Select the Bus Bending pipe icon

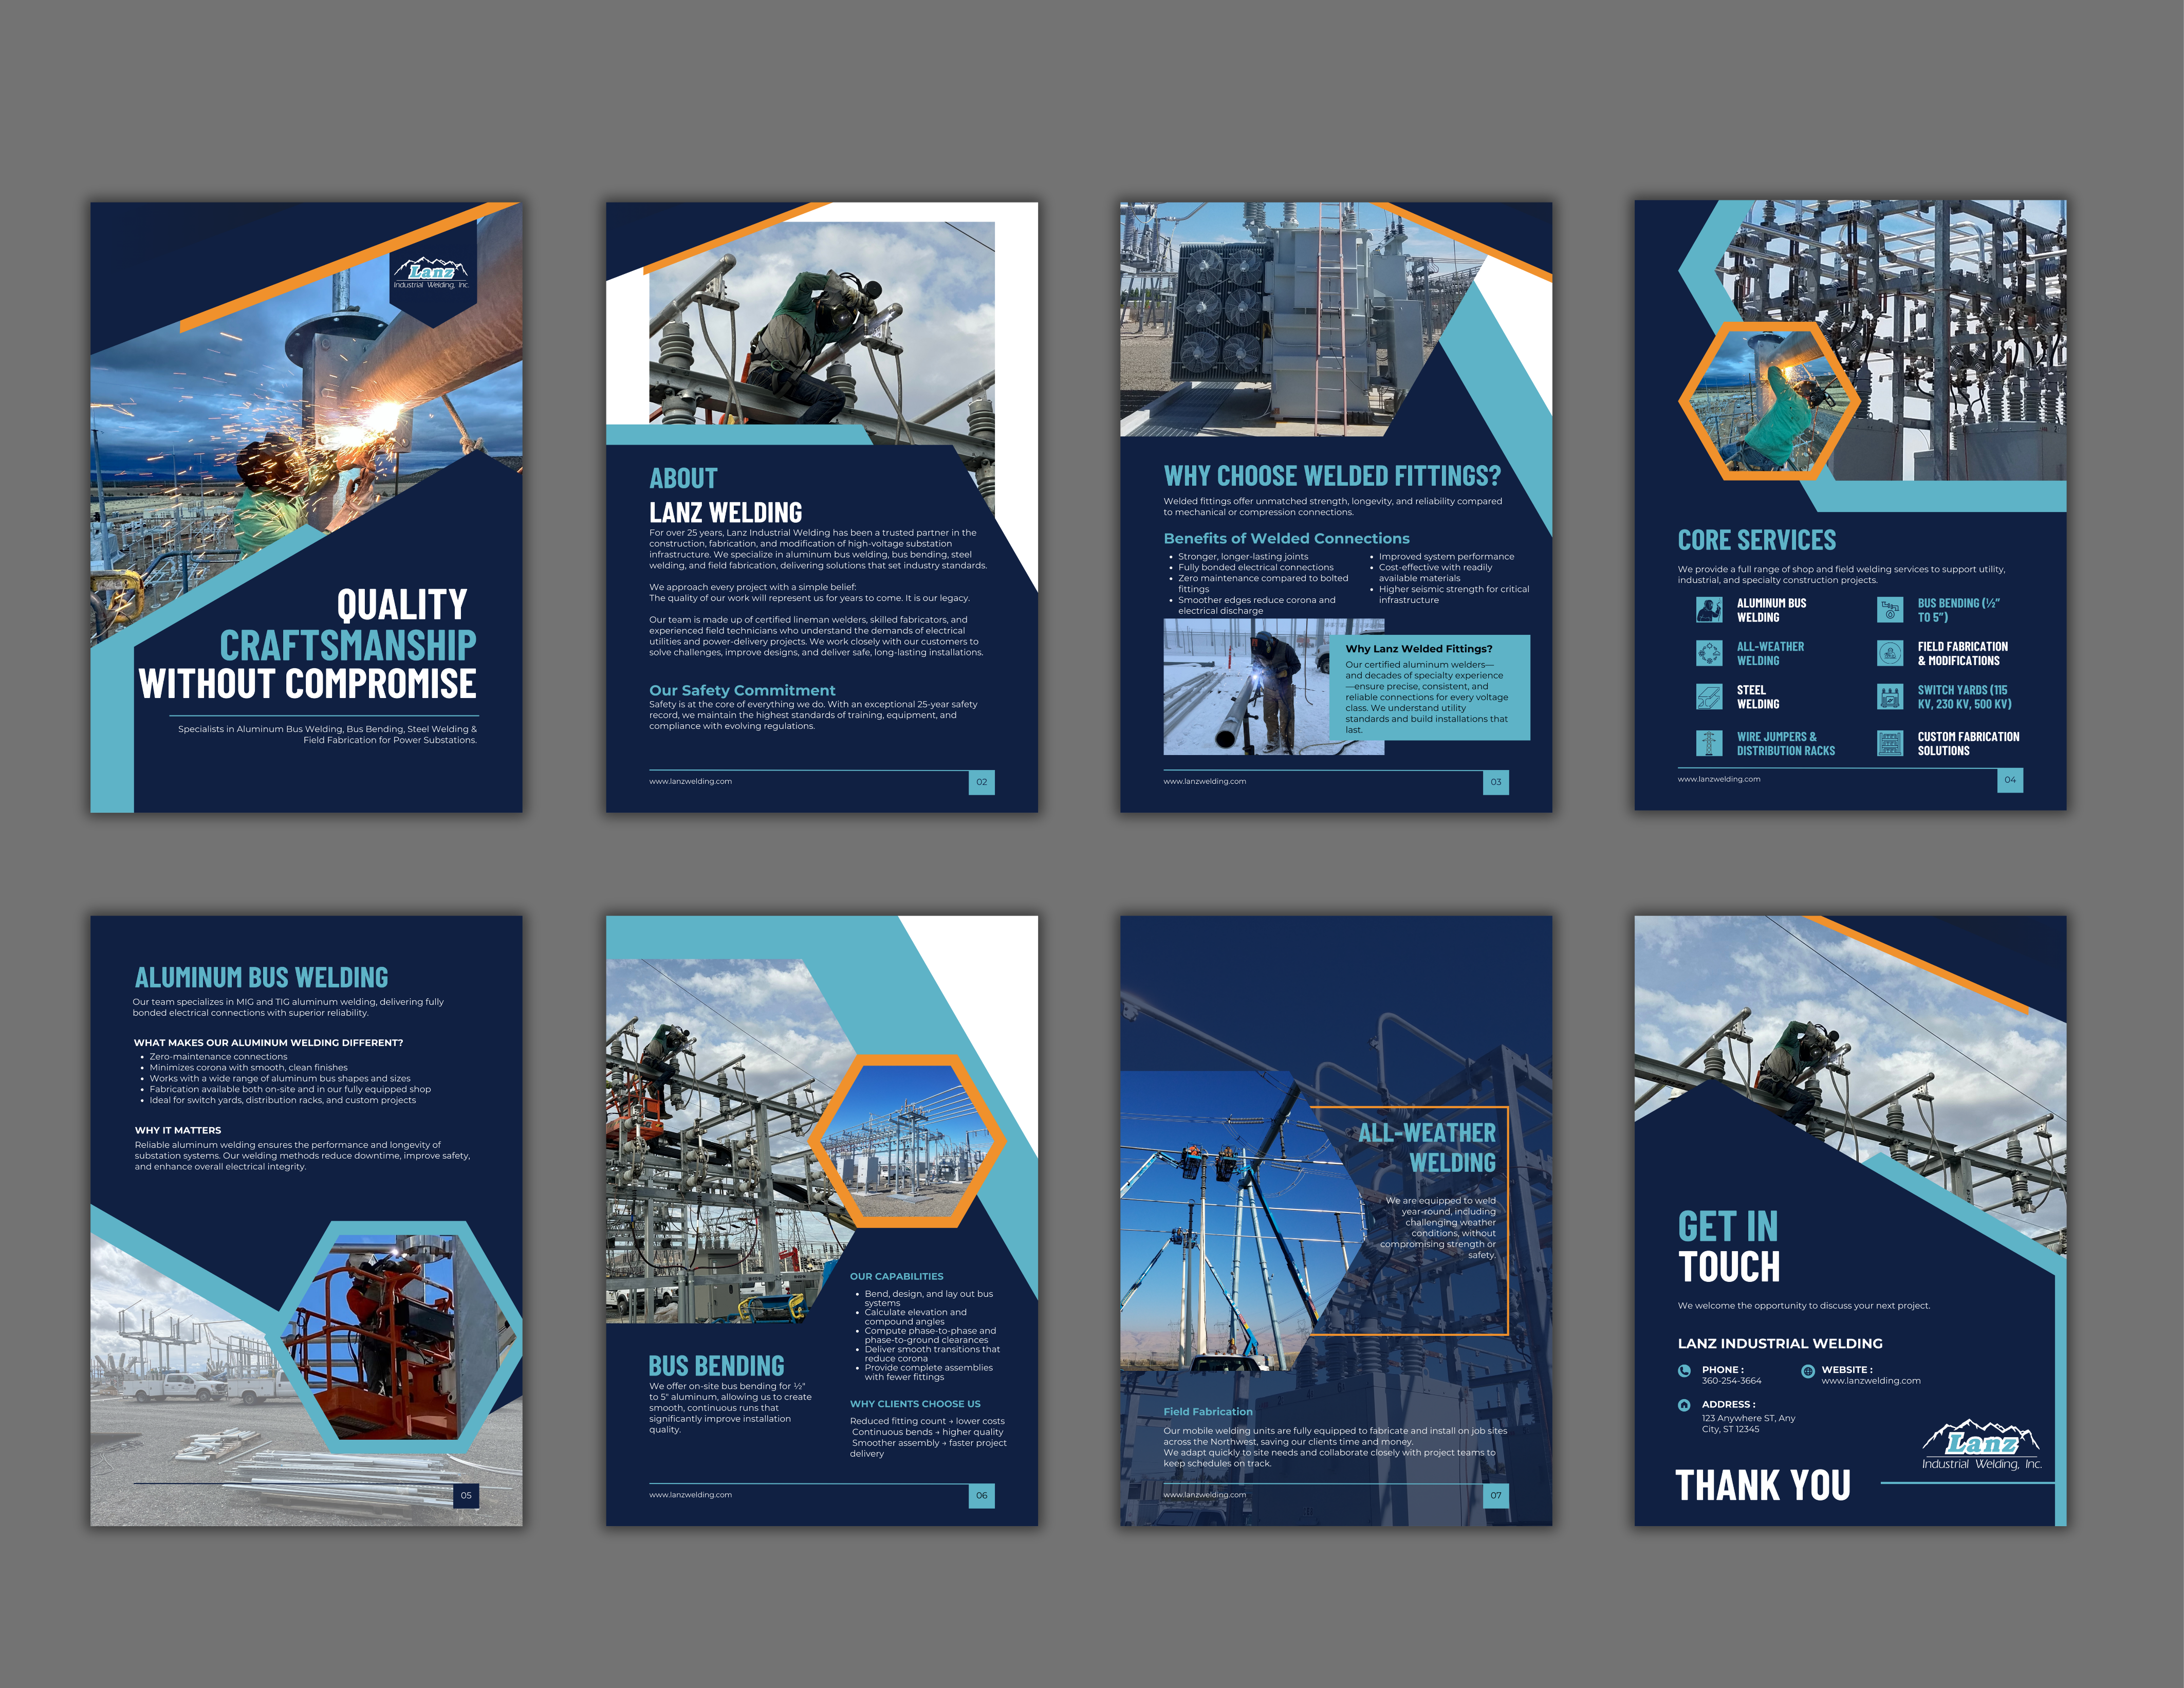pos(1891,610)
